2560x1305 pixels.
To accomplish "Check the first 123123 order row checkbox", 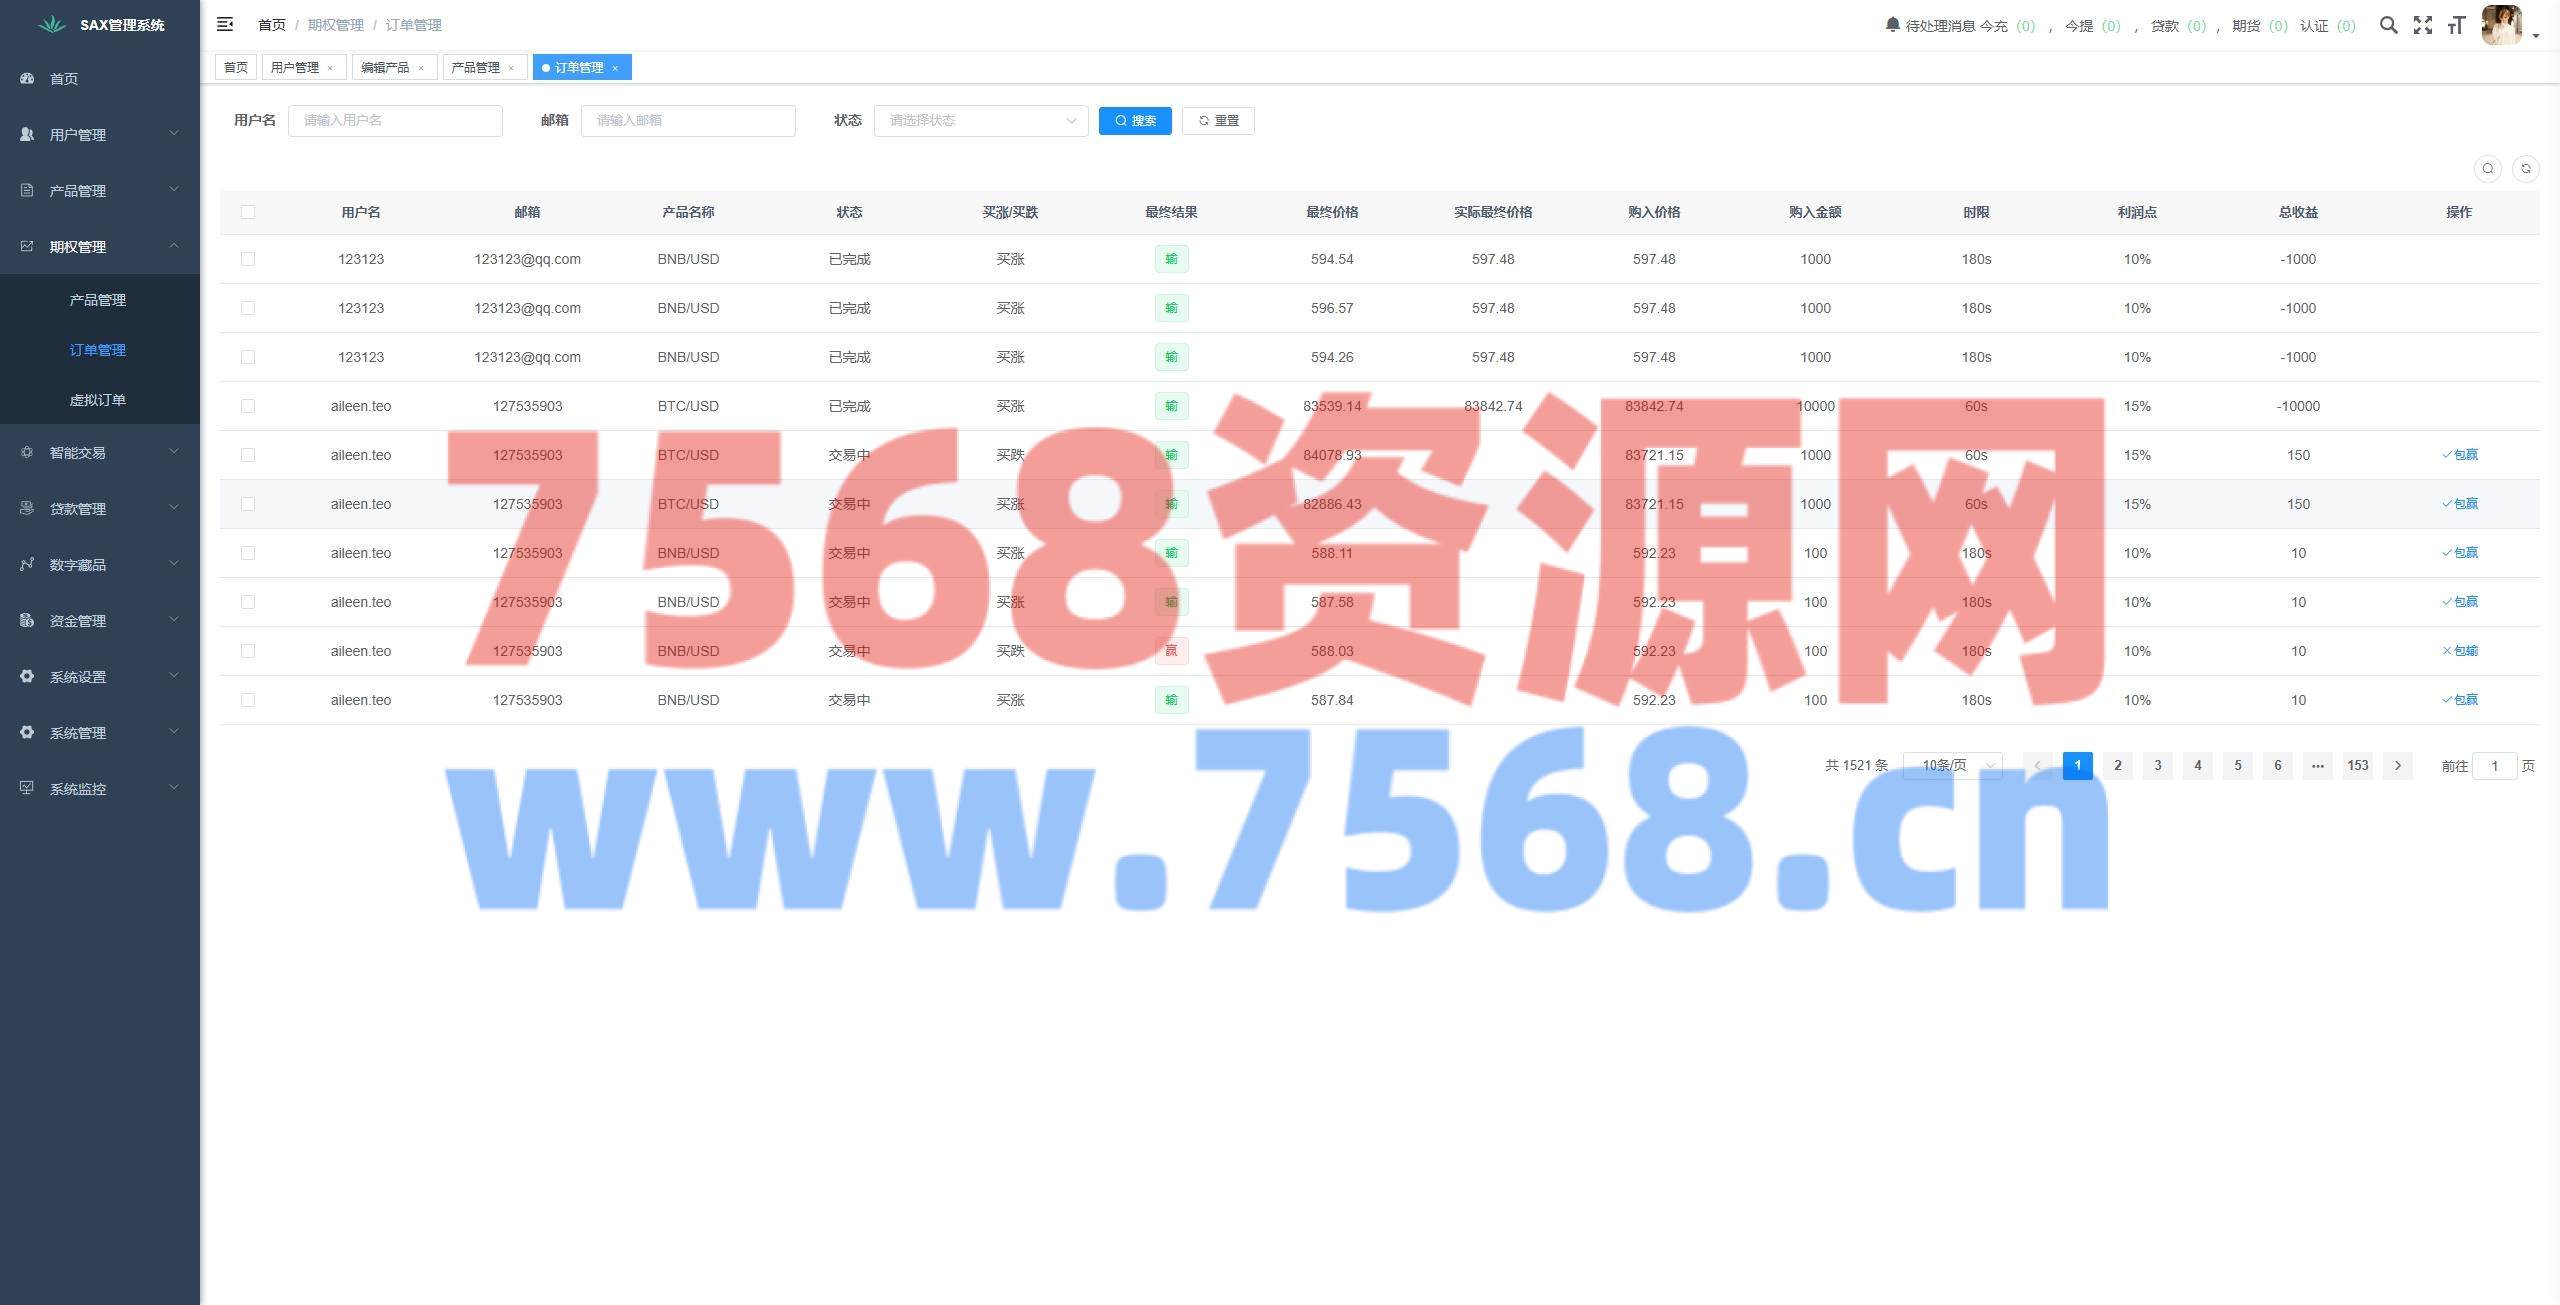I will pos(248,259).
